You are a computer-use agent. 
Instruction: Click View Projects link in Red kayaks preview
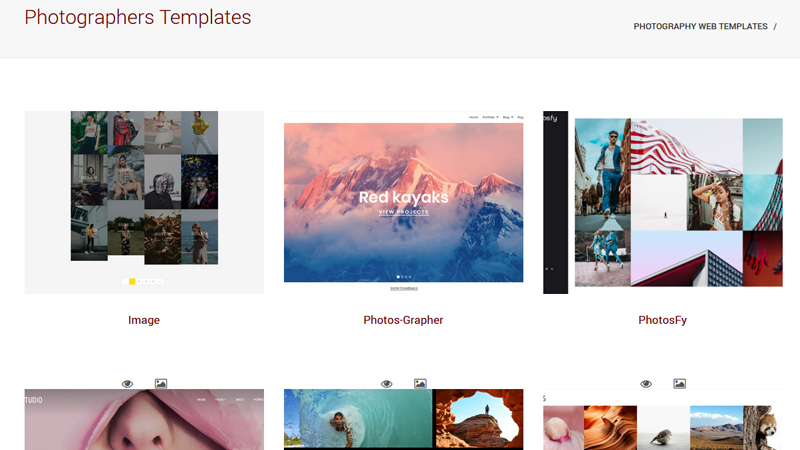(x=404, y=212)
